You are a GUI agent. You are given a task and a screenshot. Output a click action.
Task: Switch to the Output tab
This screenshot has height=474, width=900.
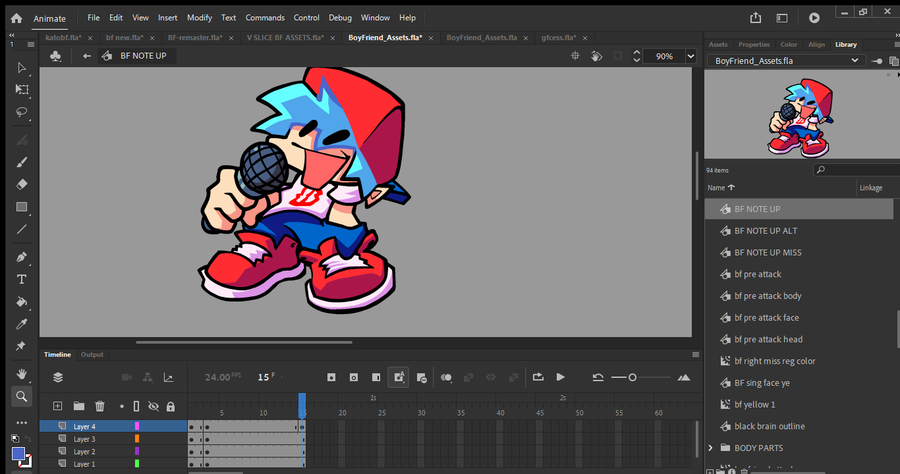click(x=92, y=355)
